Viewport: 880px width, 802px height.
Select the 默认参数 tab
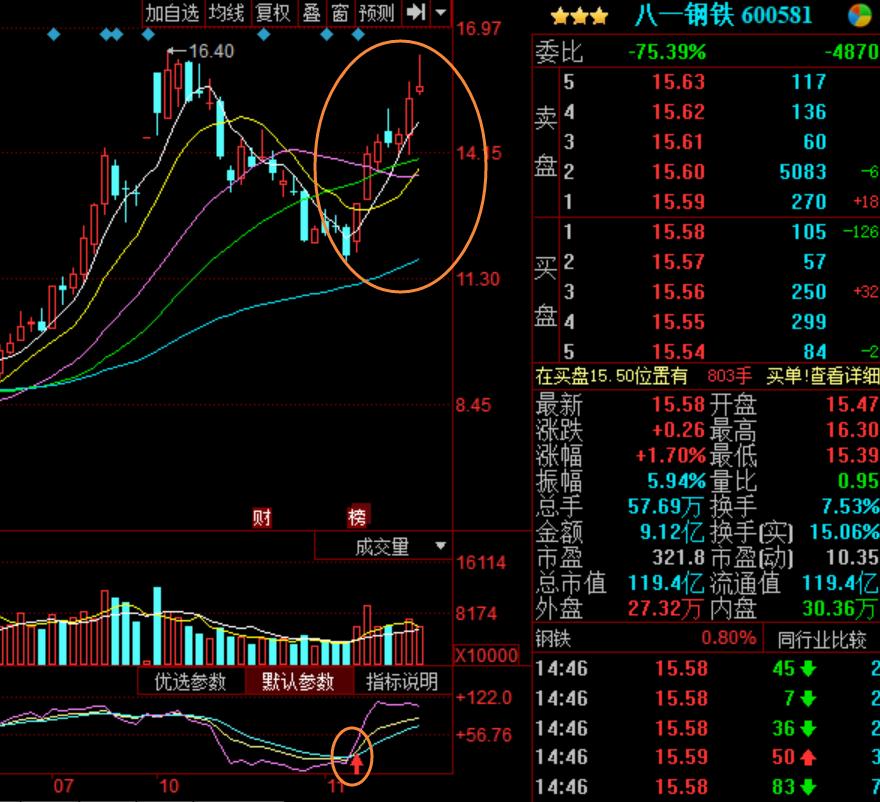tap(298, 681)
